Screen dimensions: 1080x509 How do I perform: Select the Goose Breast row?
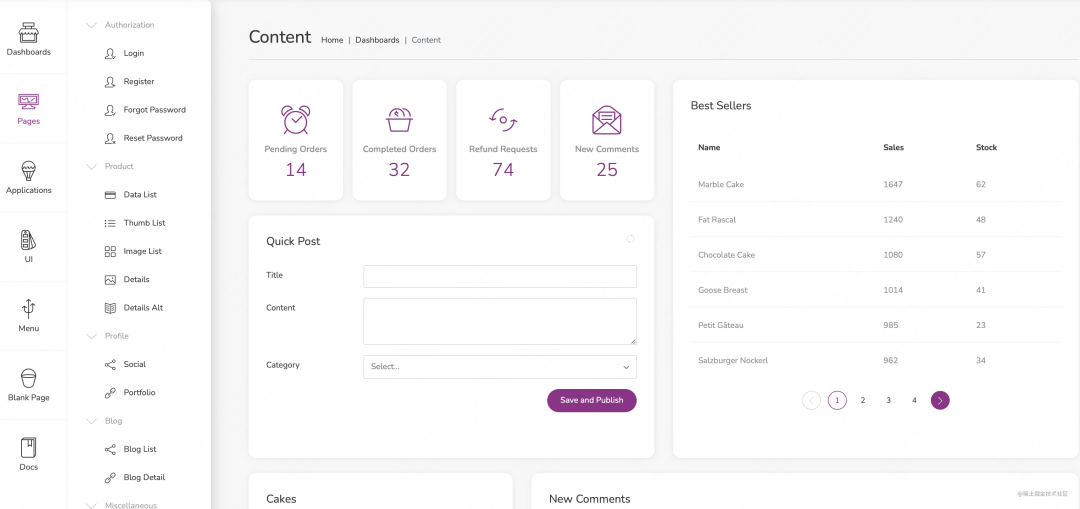point(875,290)
